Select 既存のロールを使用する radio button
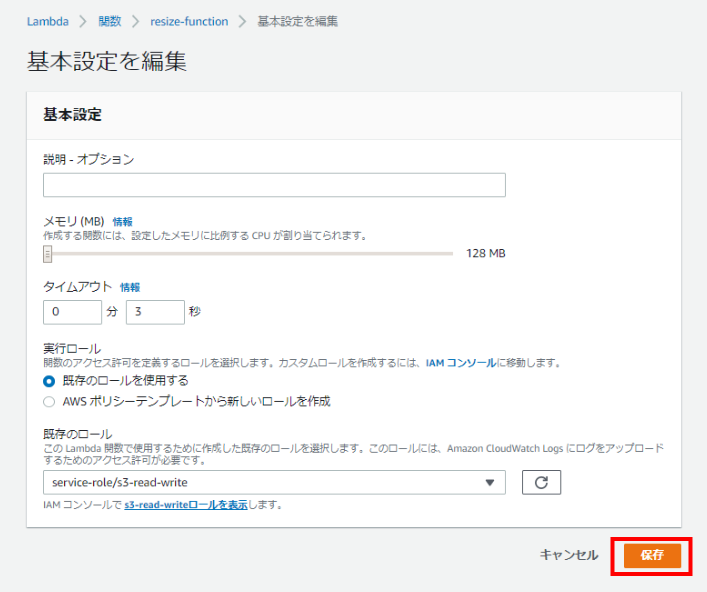 coord(49,381)
